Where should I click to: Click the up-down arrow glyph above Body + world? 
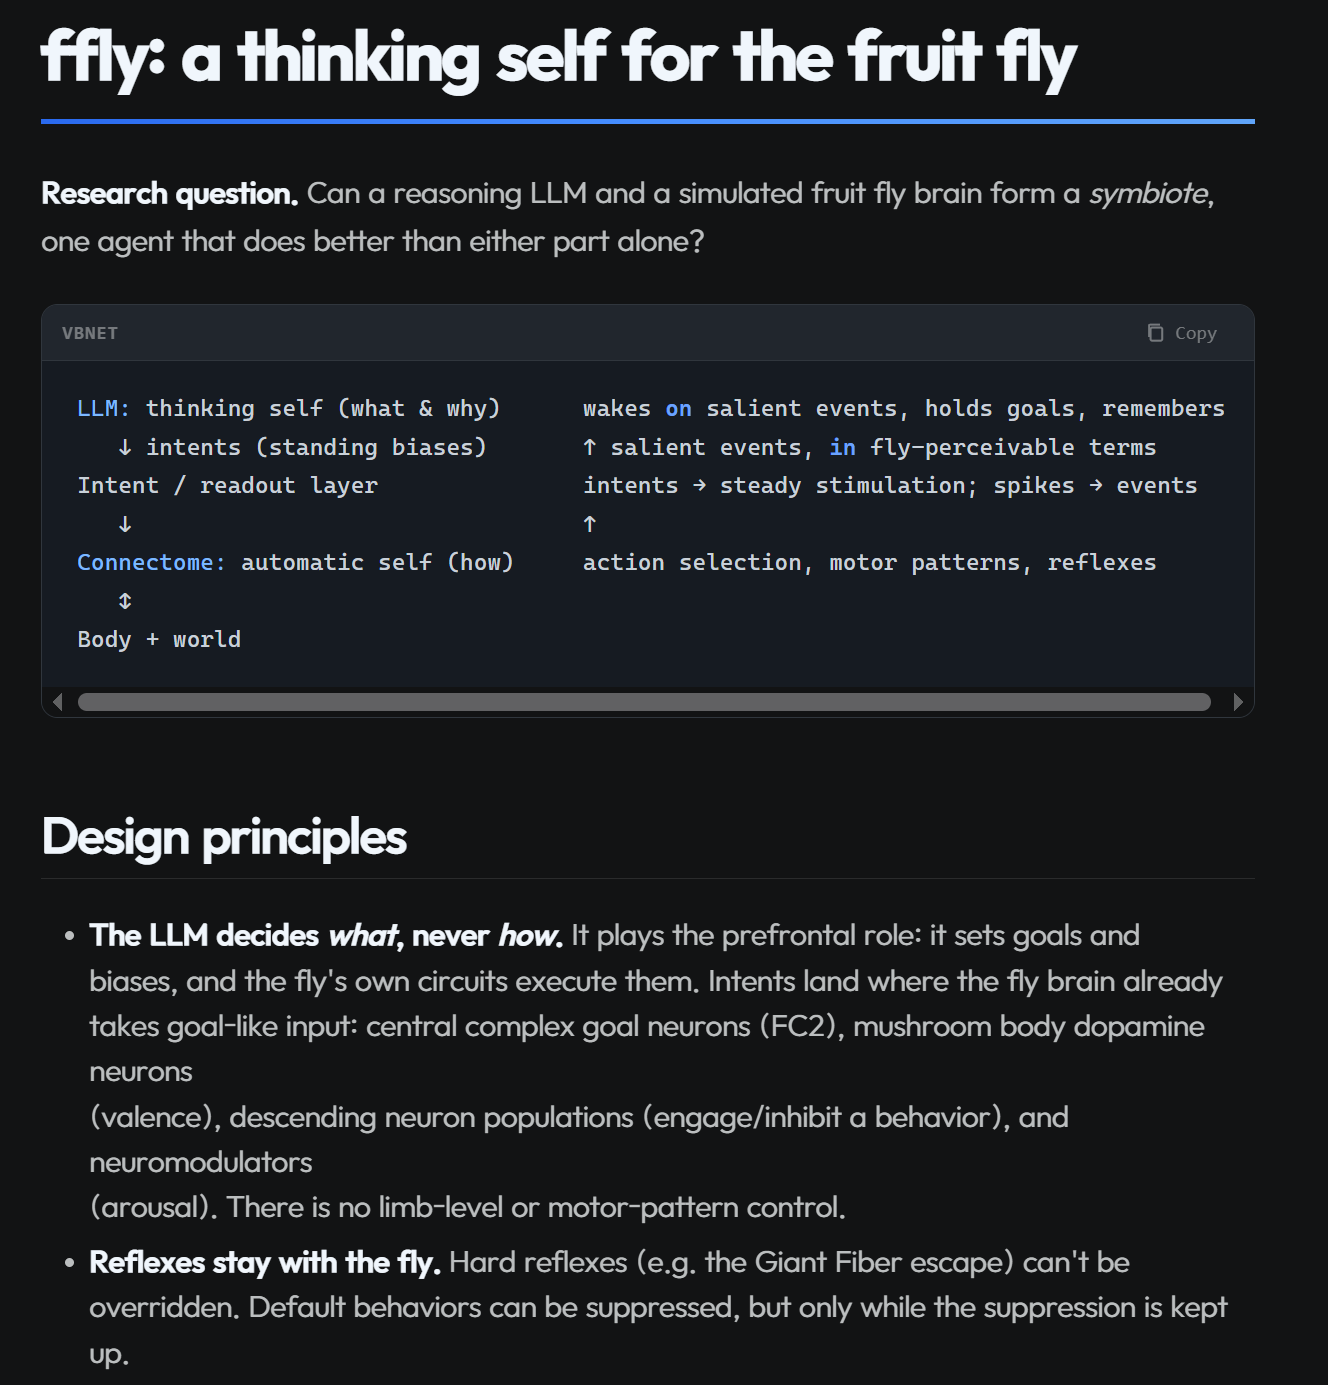(x=125, y=601)
